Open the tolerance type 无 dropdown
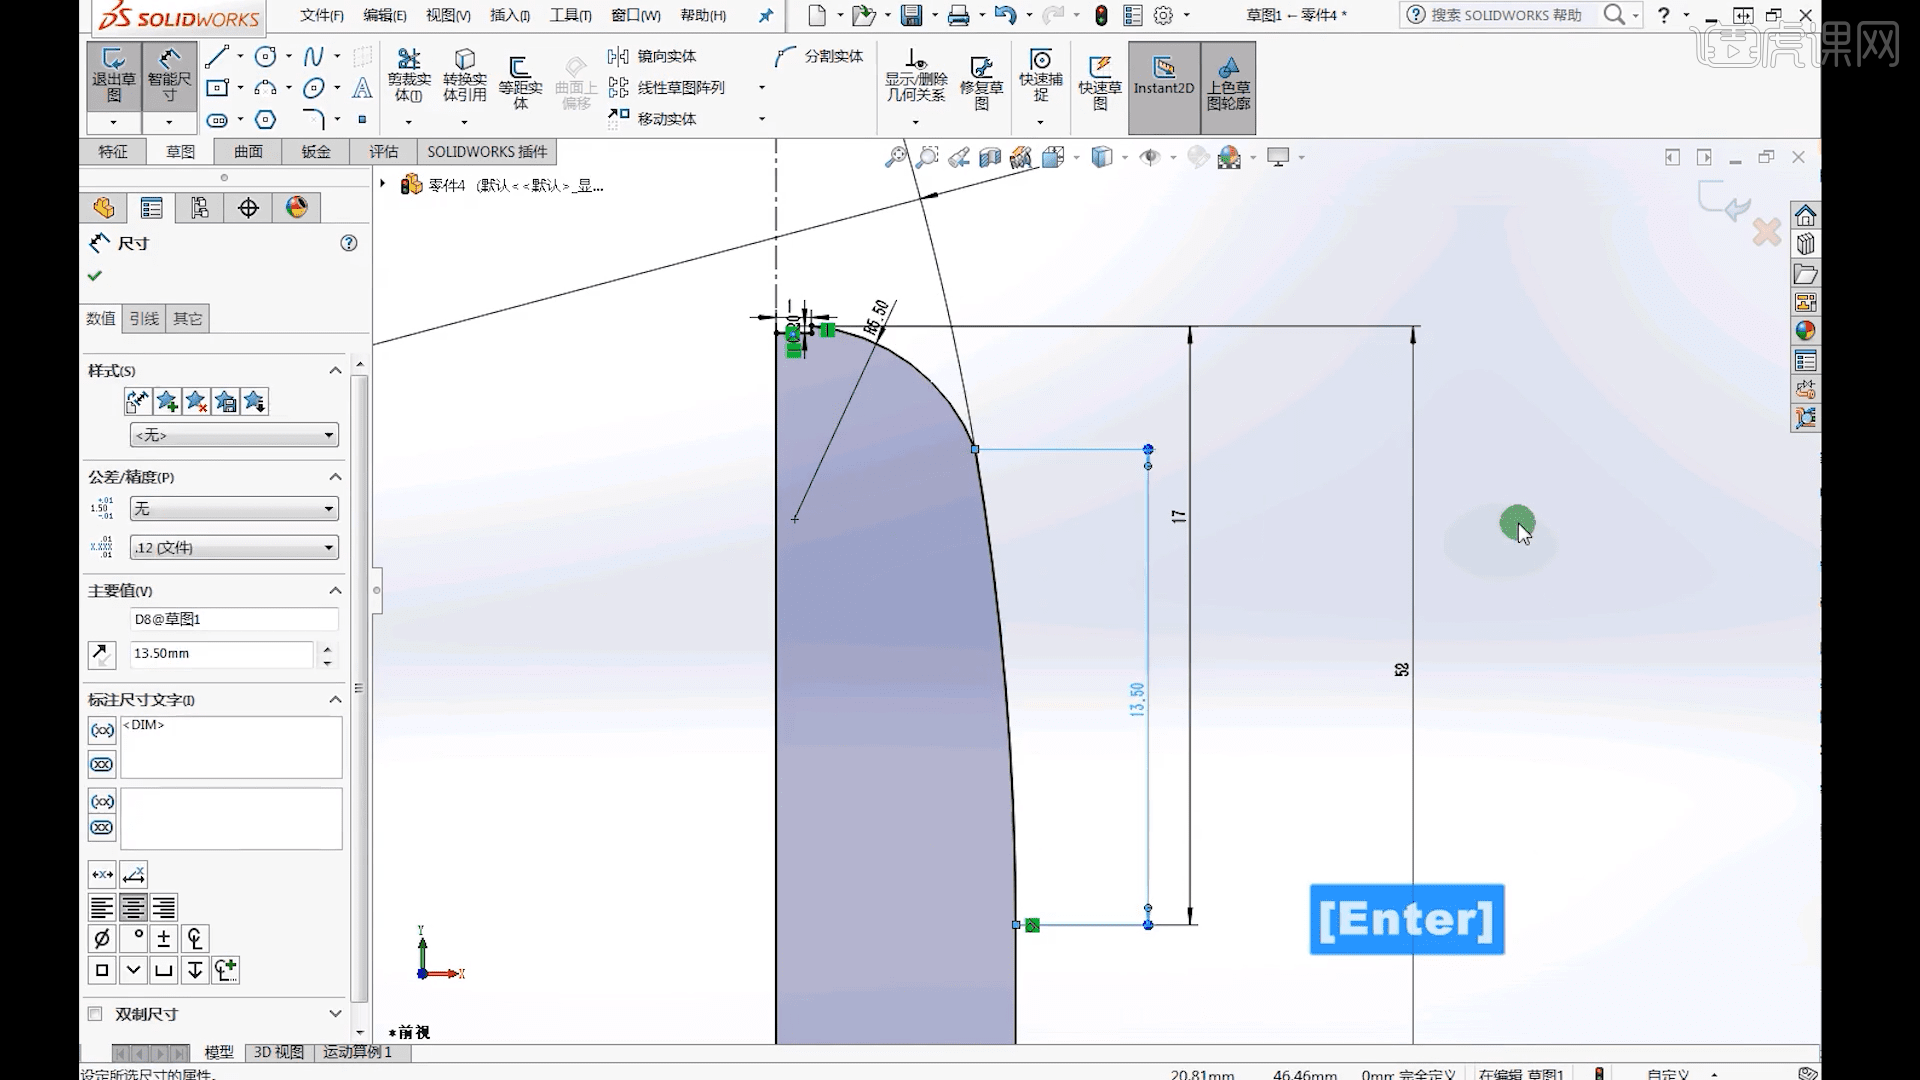The height and width of the screenshot is (1080, 1920). 234,509
